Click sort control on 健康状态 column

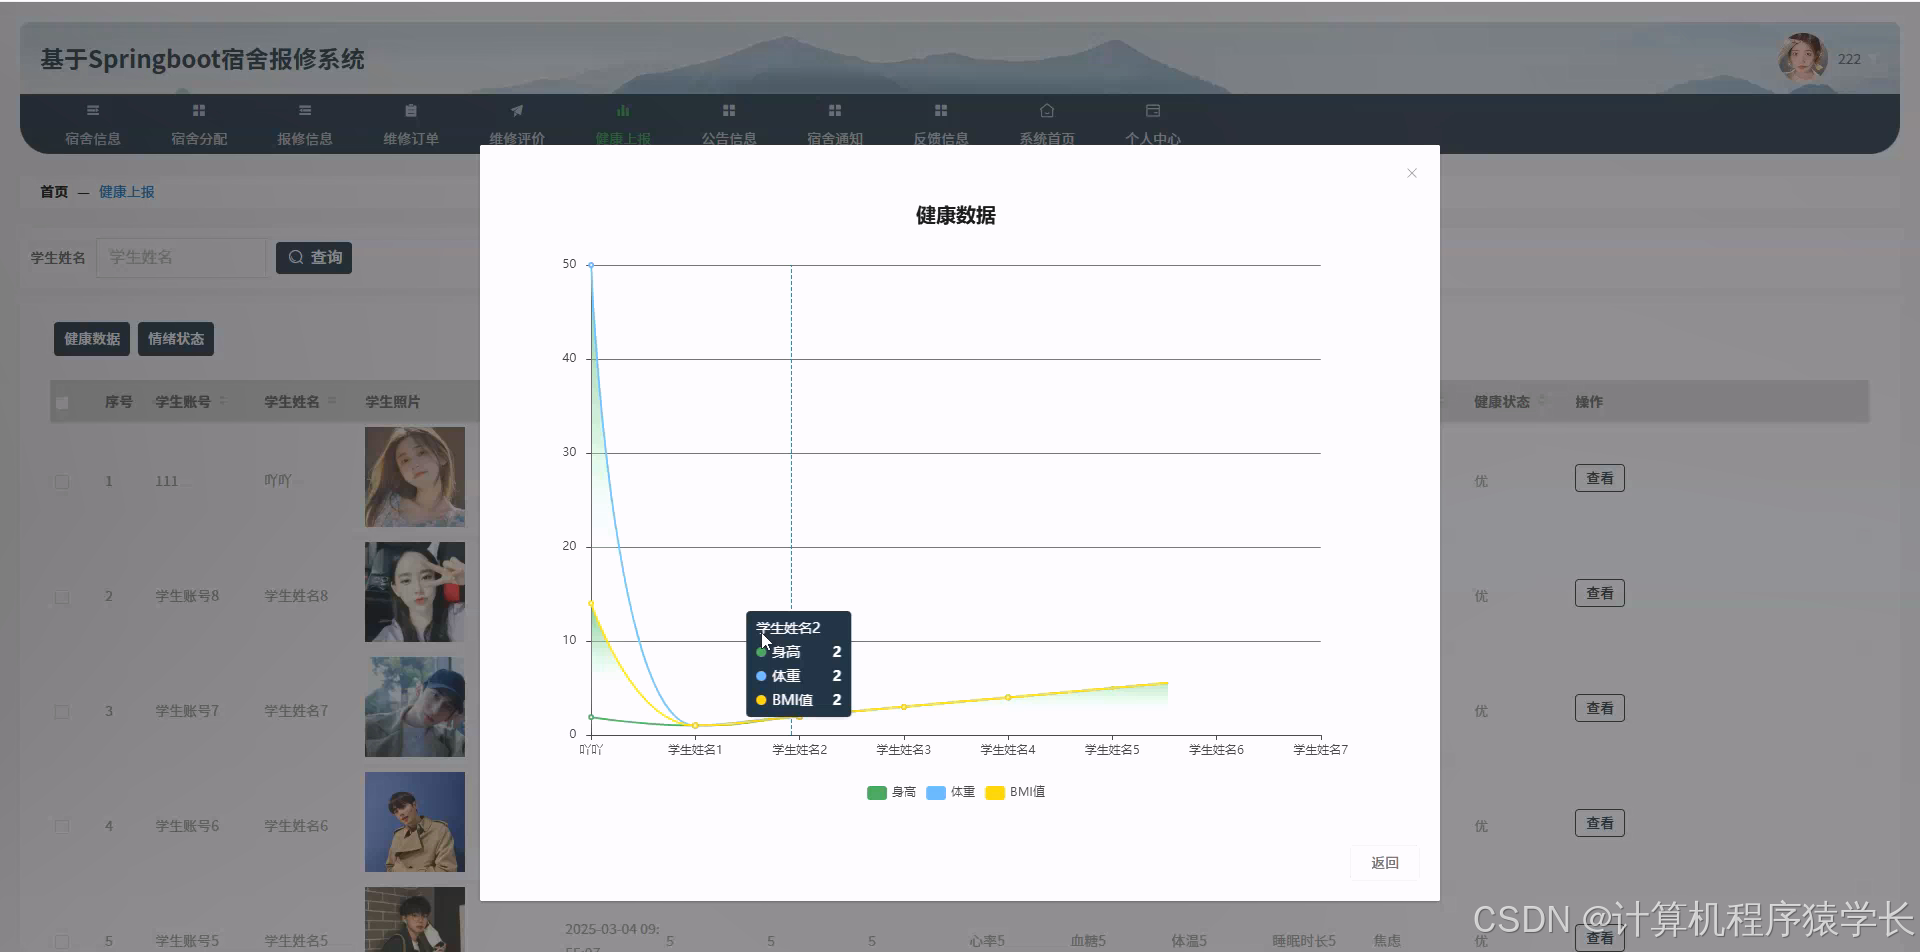tap(1542, 401)
